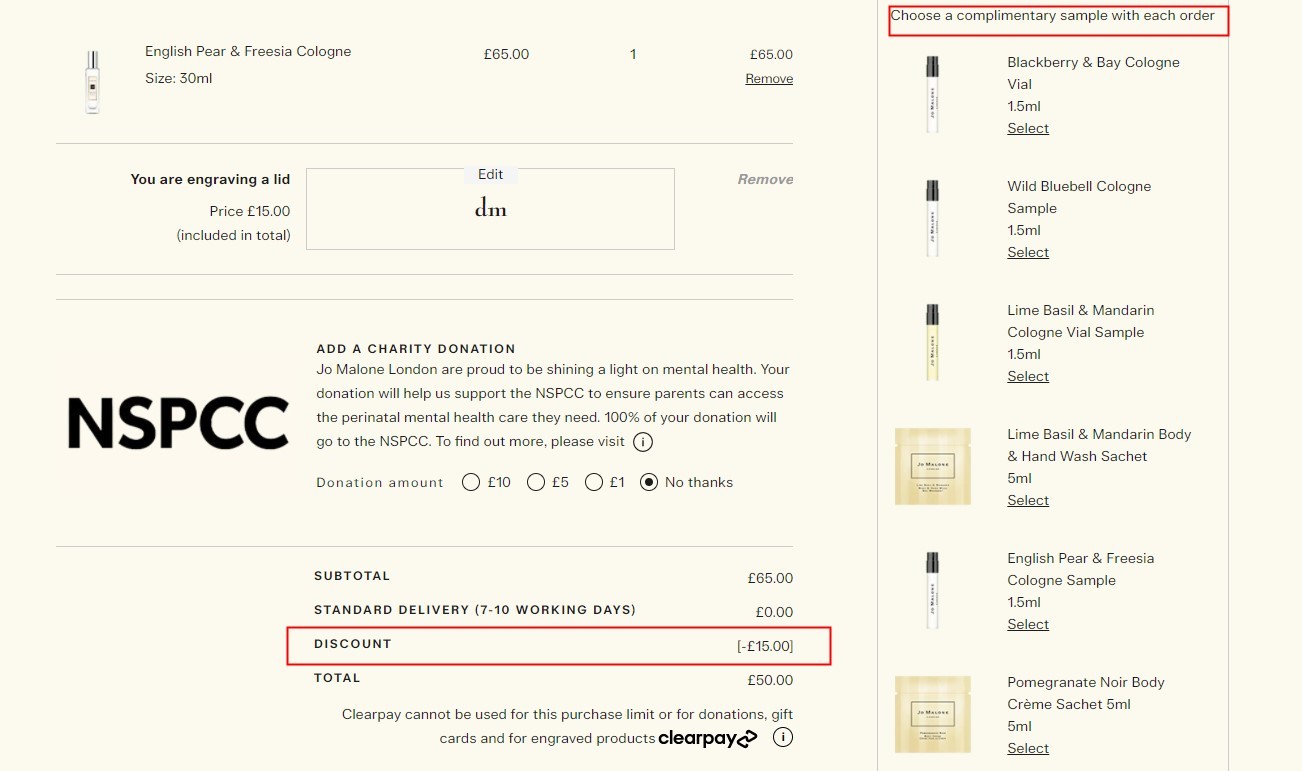Open the Clearpay info icon
Viewport: 1302px width, 771px height.
click(783, 738)
